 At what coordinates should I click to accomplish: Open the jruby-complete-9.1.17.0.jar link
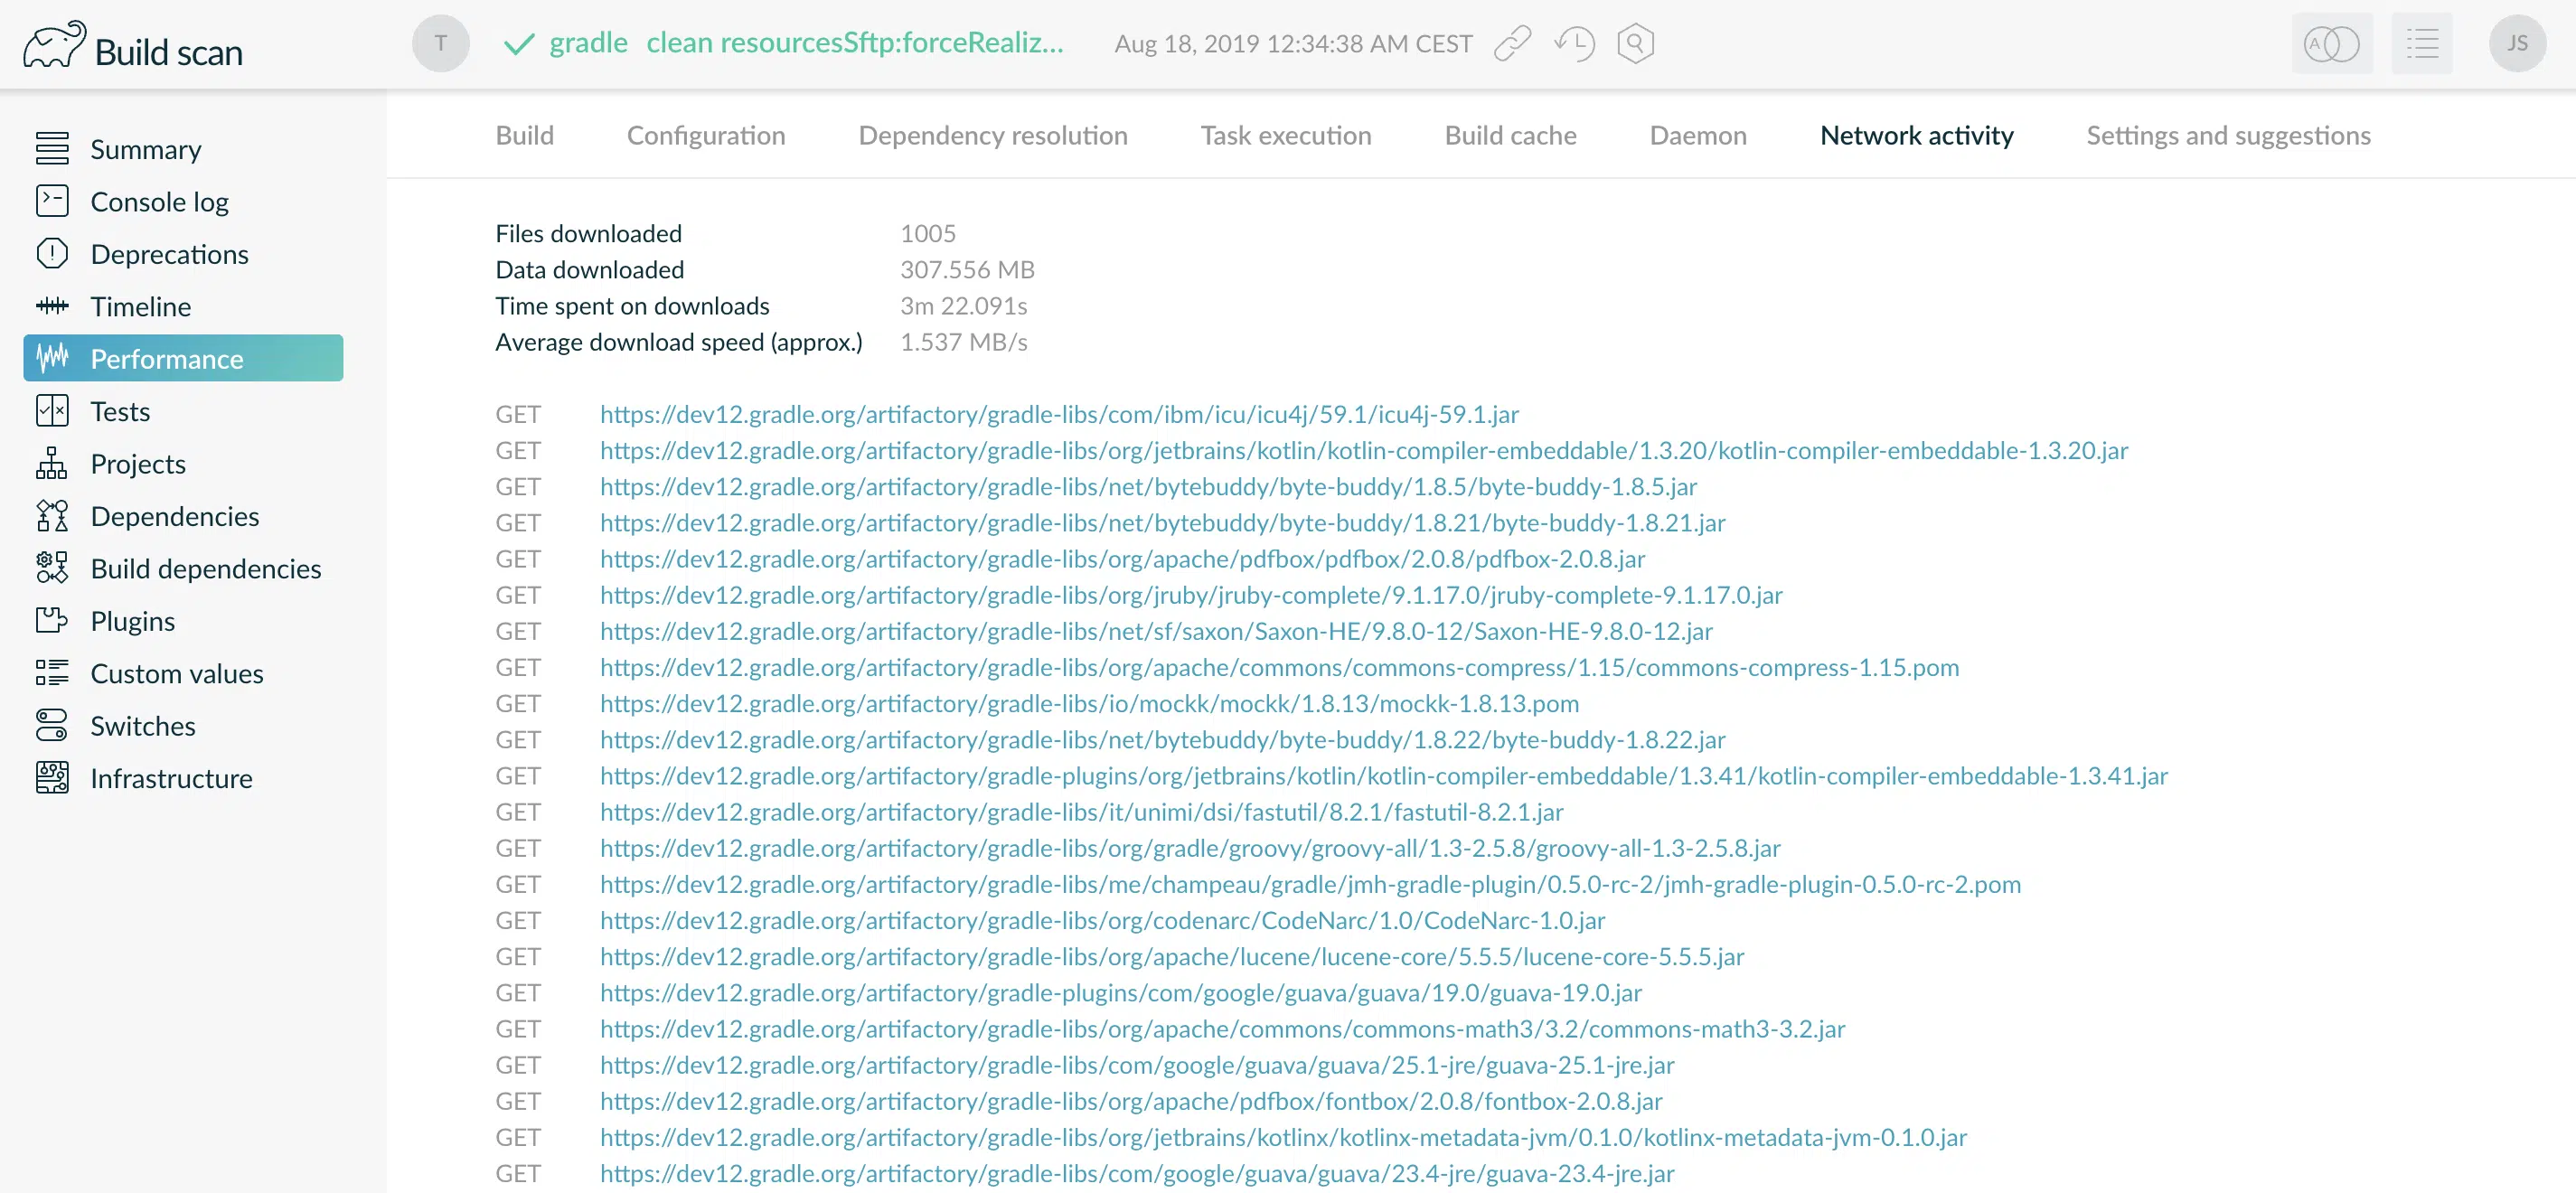1191,595
